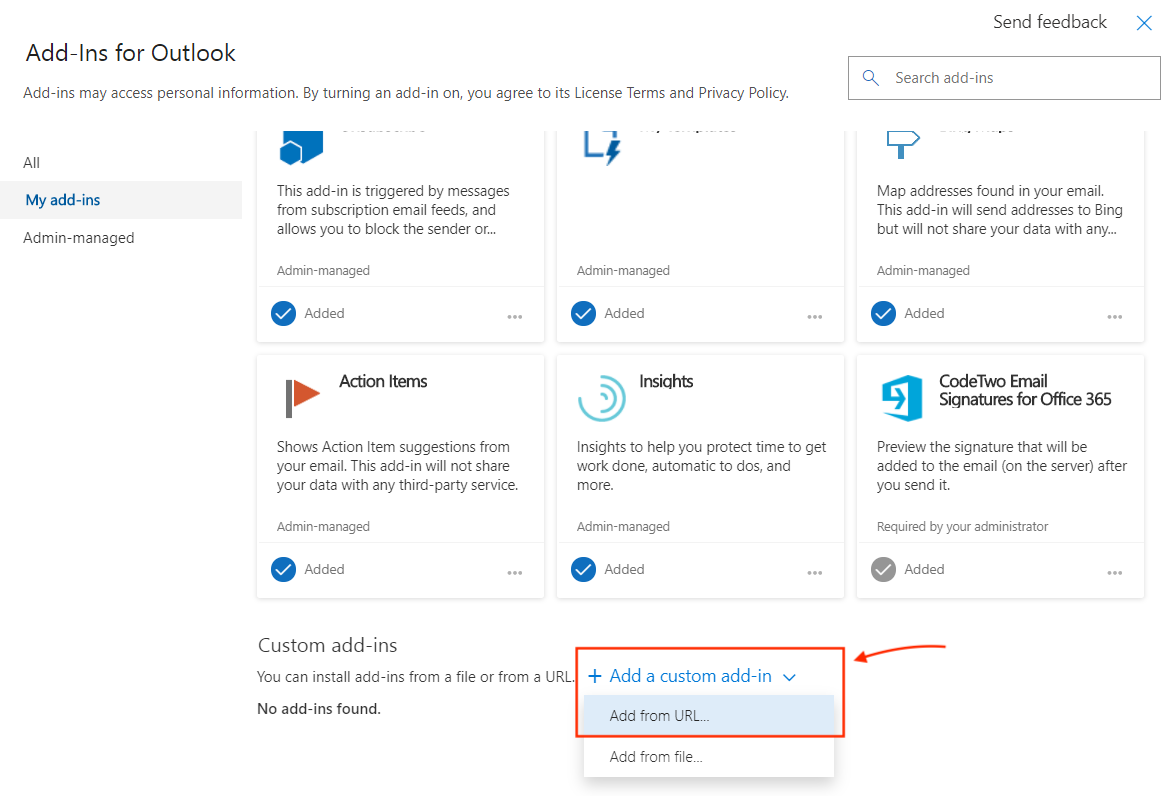The height and width of the screenshot is (796, 1164).
Task: Click the My Templates lightning icon
Action: click(602, 147)
